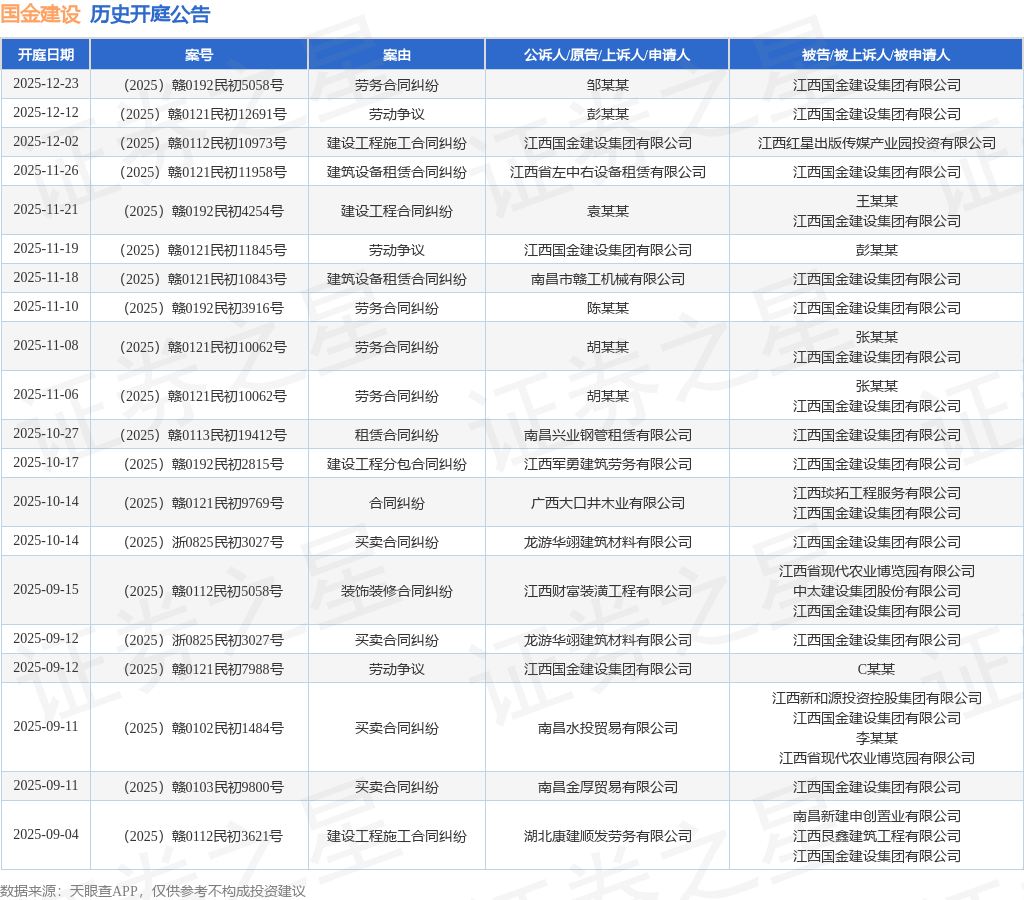Click the 历史开庭公告 heading
This screenshot has width=1024, height=900.
coord(150,14)
